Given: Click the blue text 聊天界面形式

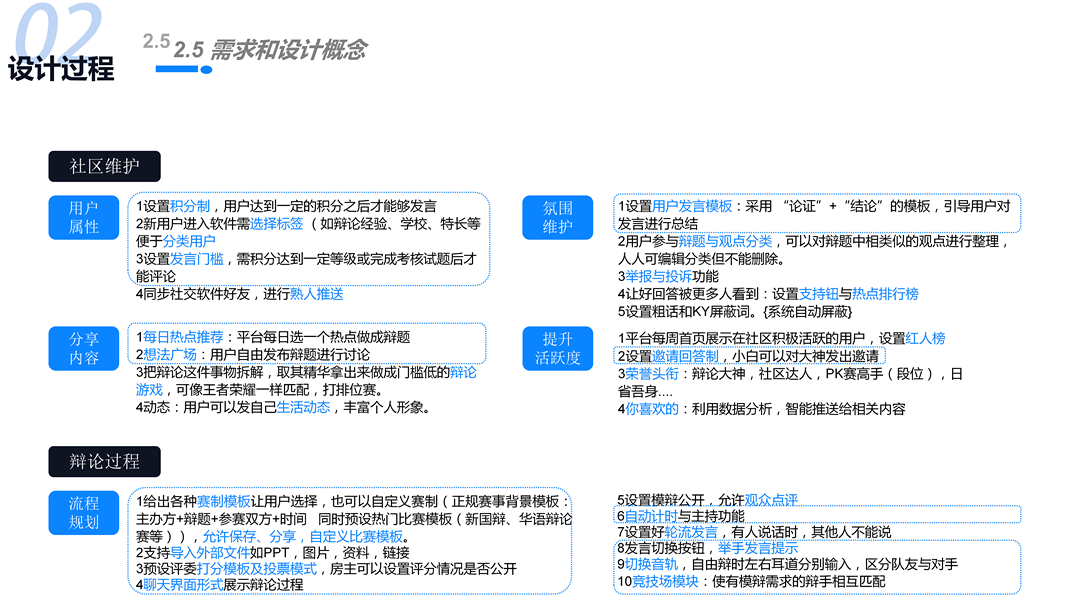Looking at the screenshot, I should coord(183,584).
